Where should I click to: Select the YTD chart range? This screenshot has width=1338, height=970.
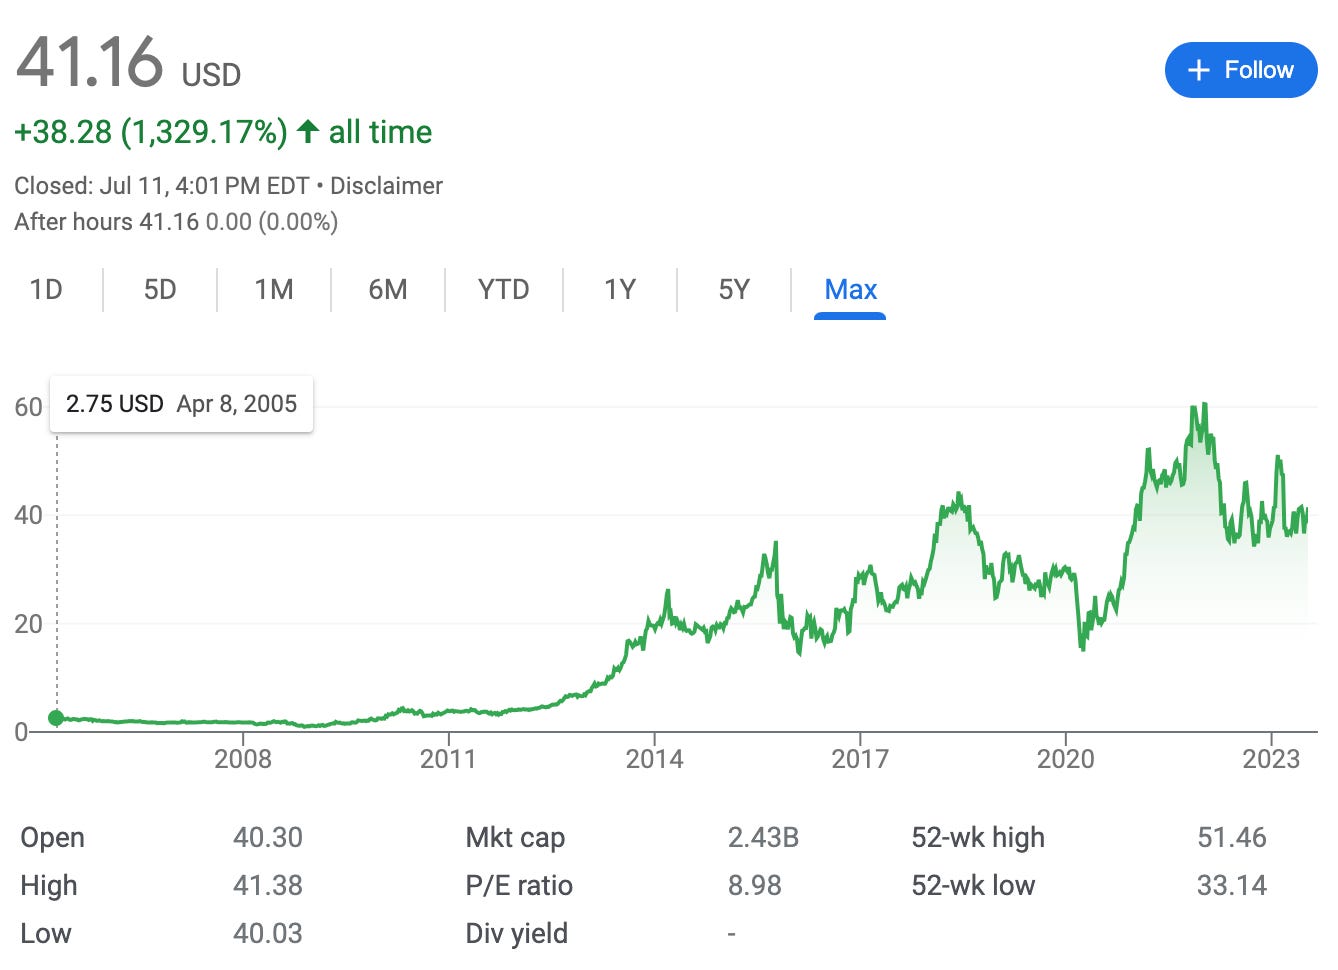click(x=502, y=289)
